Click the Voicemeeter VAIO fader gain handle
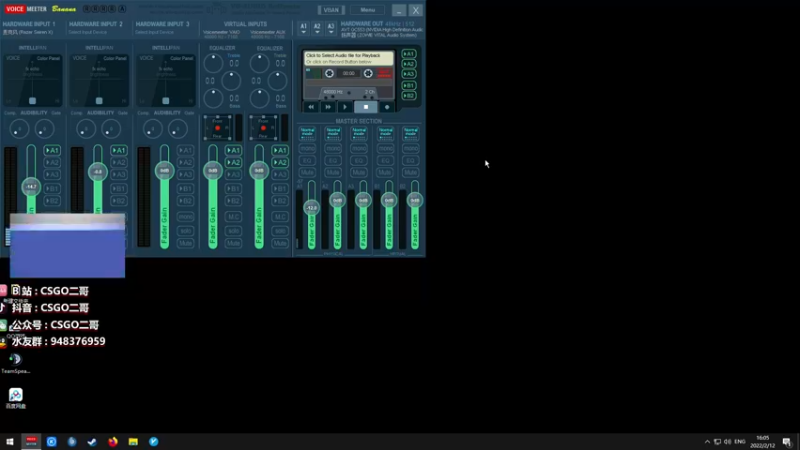This screenshot has width=800, height=450. 213,170
